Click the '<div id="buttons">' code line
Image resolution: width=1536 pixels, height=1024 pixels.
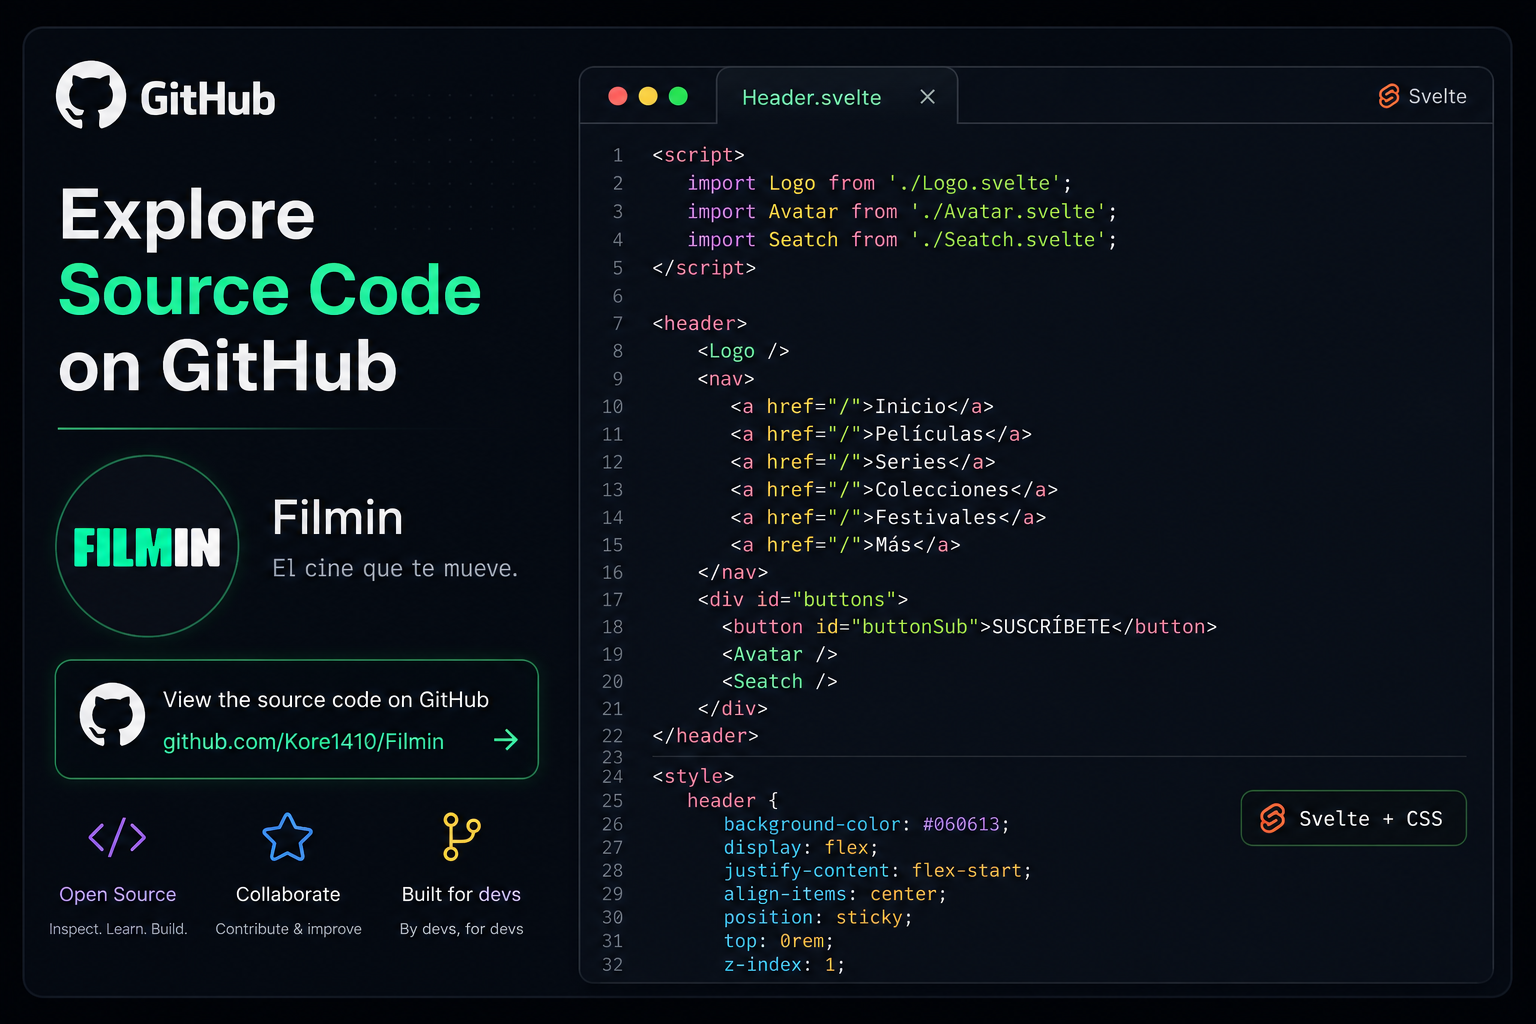tap(803, 599)
